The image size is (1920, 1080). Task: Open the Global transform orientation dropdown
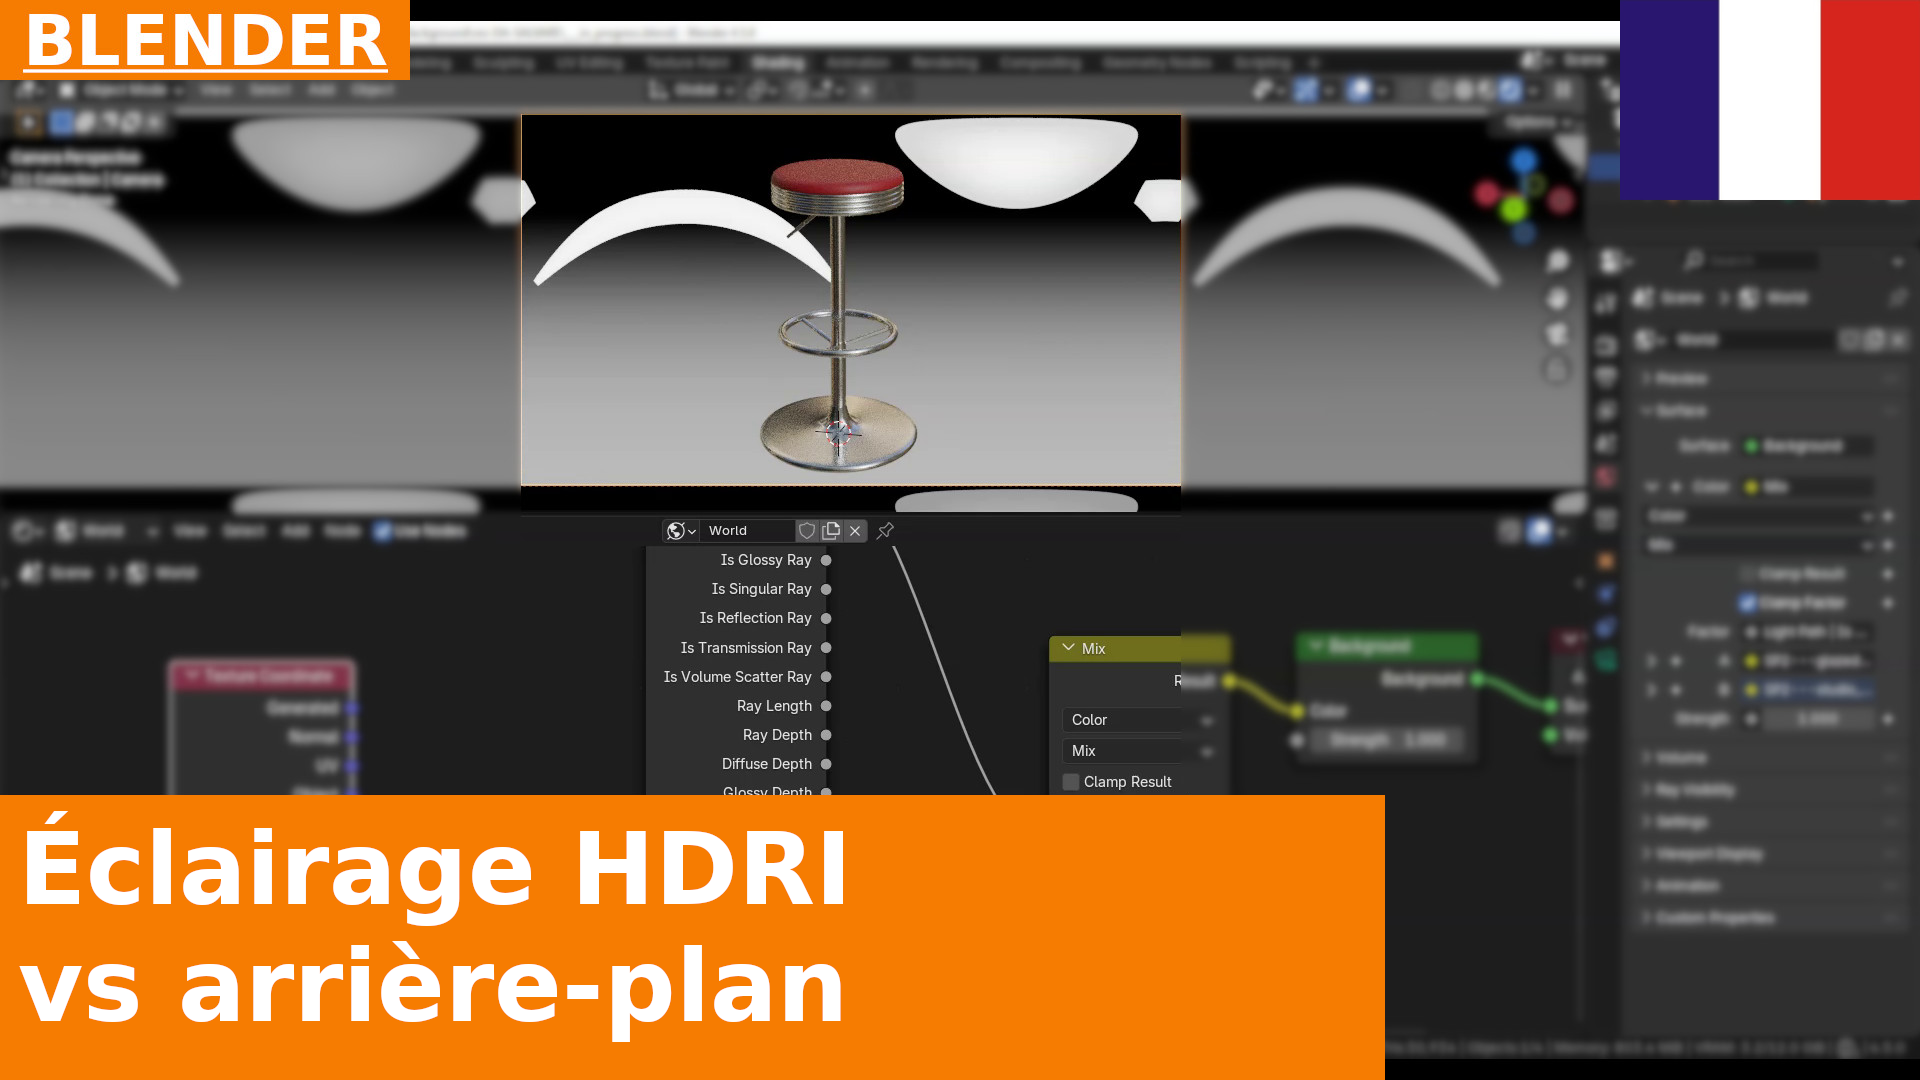click(693, 90)
